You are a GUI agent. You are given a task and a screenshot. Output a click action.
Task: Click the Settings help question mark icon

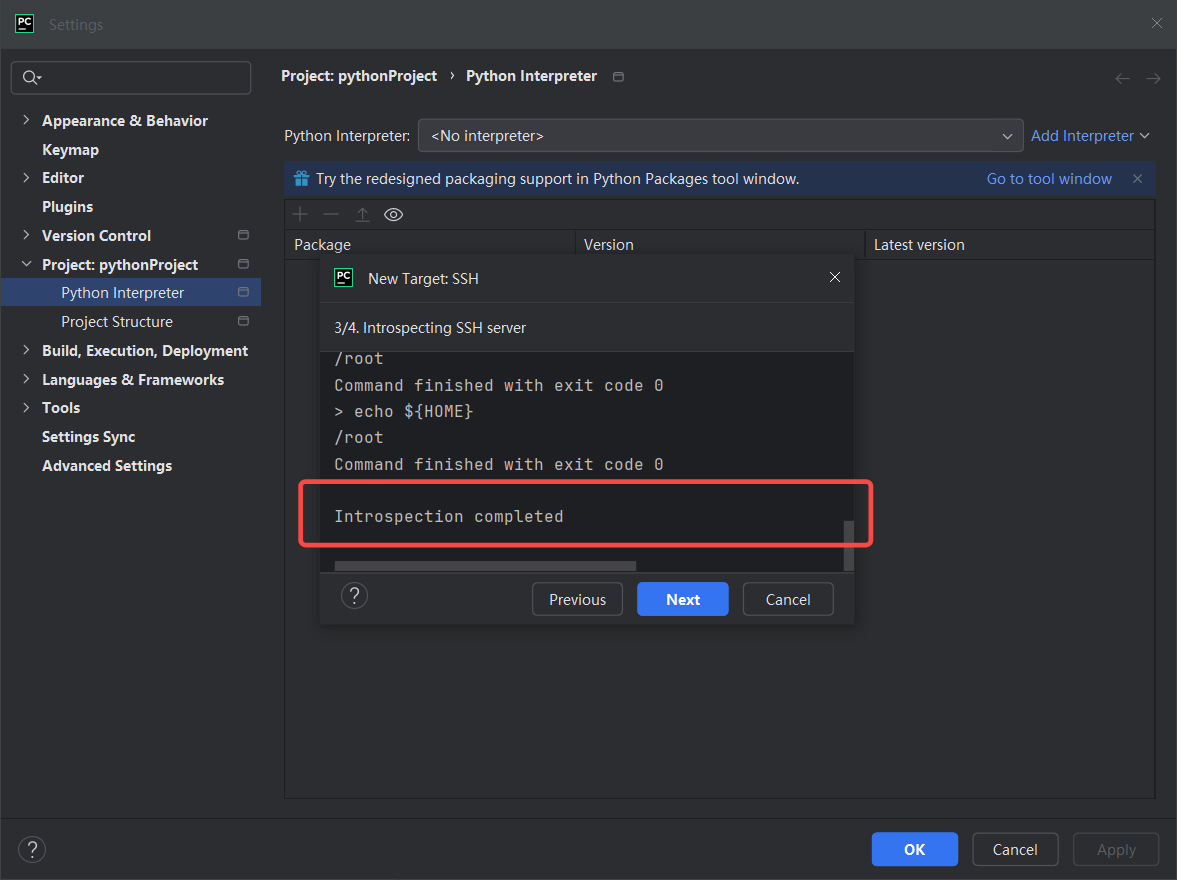32,850
